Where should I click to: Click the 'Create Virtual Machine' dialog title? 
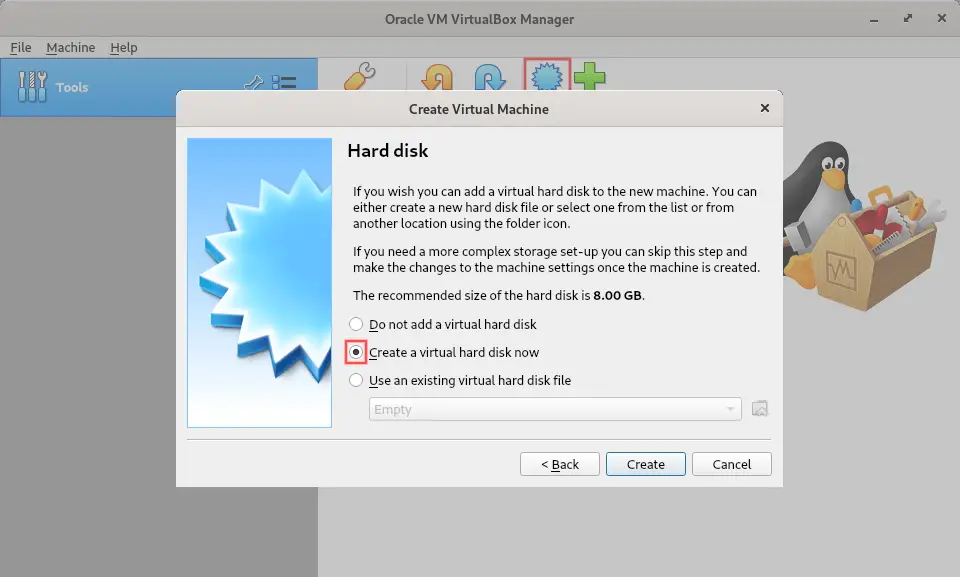tap(479, 109)
